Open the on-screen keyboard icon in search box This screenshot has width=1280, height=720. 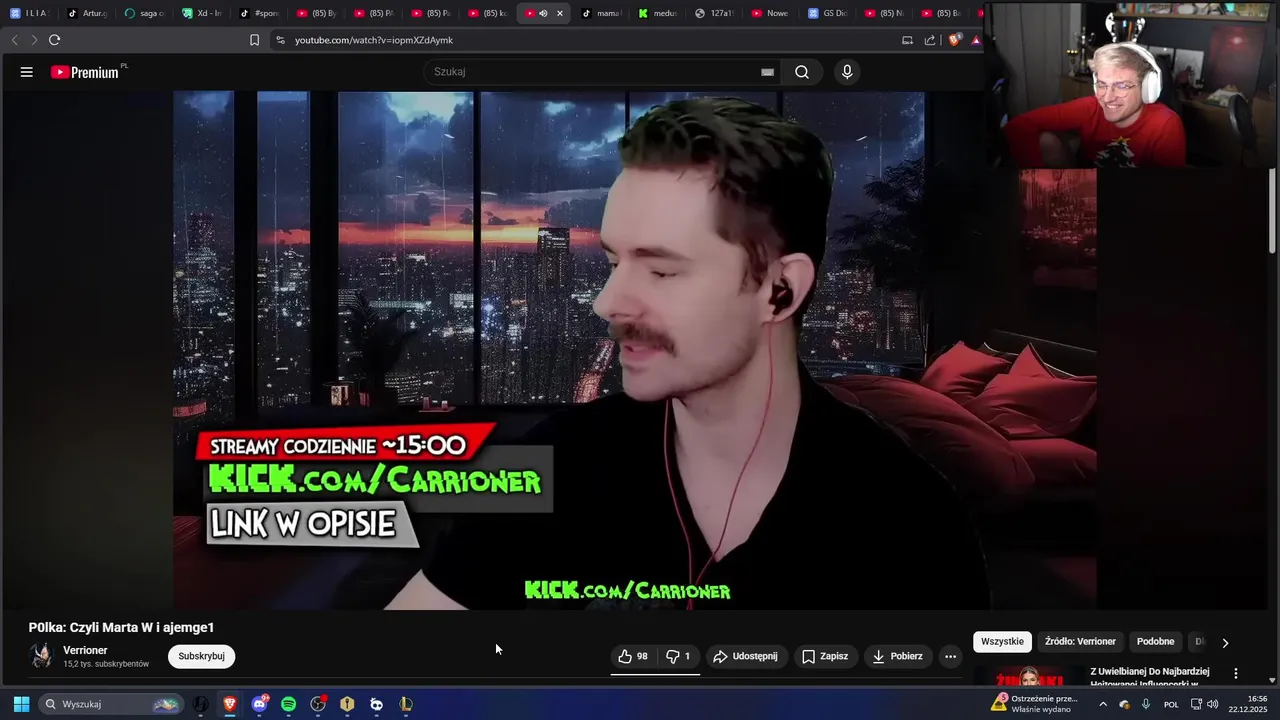click(767, 72)
